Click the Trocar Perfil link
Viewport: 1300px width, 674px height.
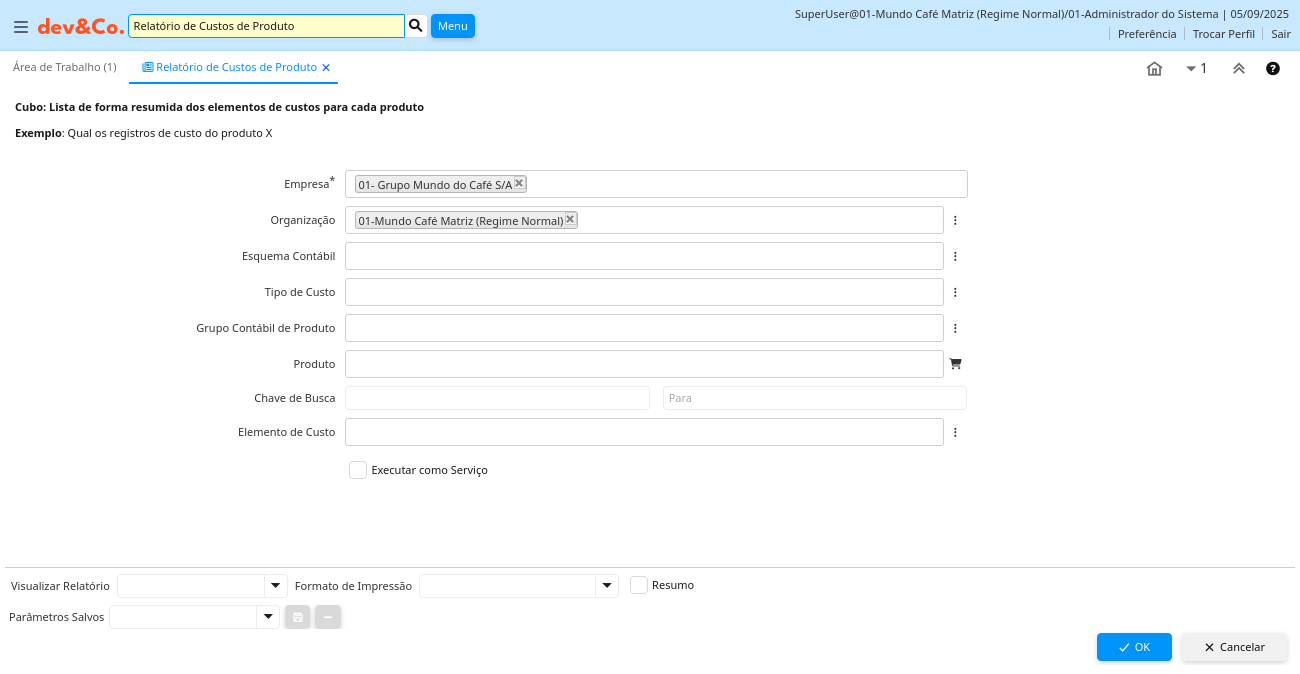pos(1223,34)
